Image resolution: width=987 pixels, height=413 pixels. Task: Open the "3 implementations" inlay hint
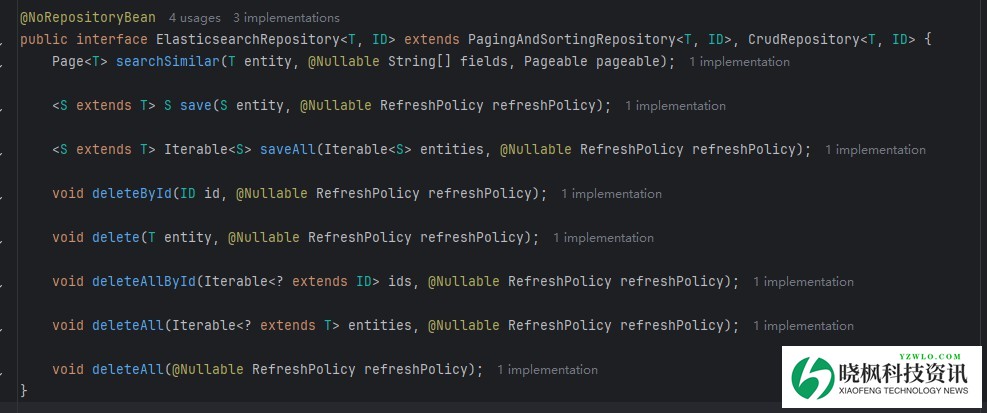286,18
